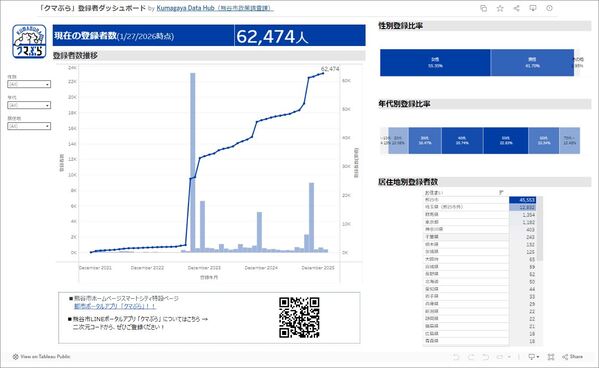599x368 pixels.
Task: Click the 東京都 row label in table
Action: [432, 222]
